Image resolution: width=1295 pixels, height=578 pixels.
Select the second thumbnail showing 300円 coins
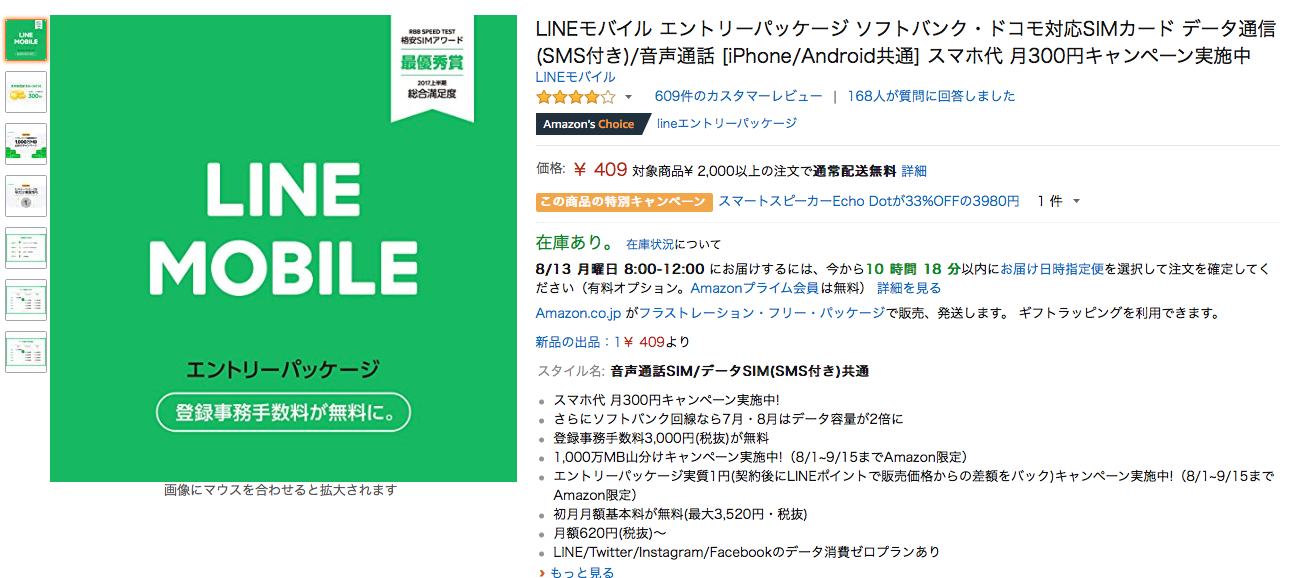26,92
